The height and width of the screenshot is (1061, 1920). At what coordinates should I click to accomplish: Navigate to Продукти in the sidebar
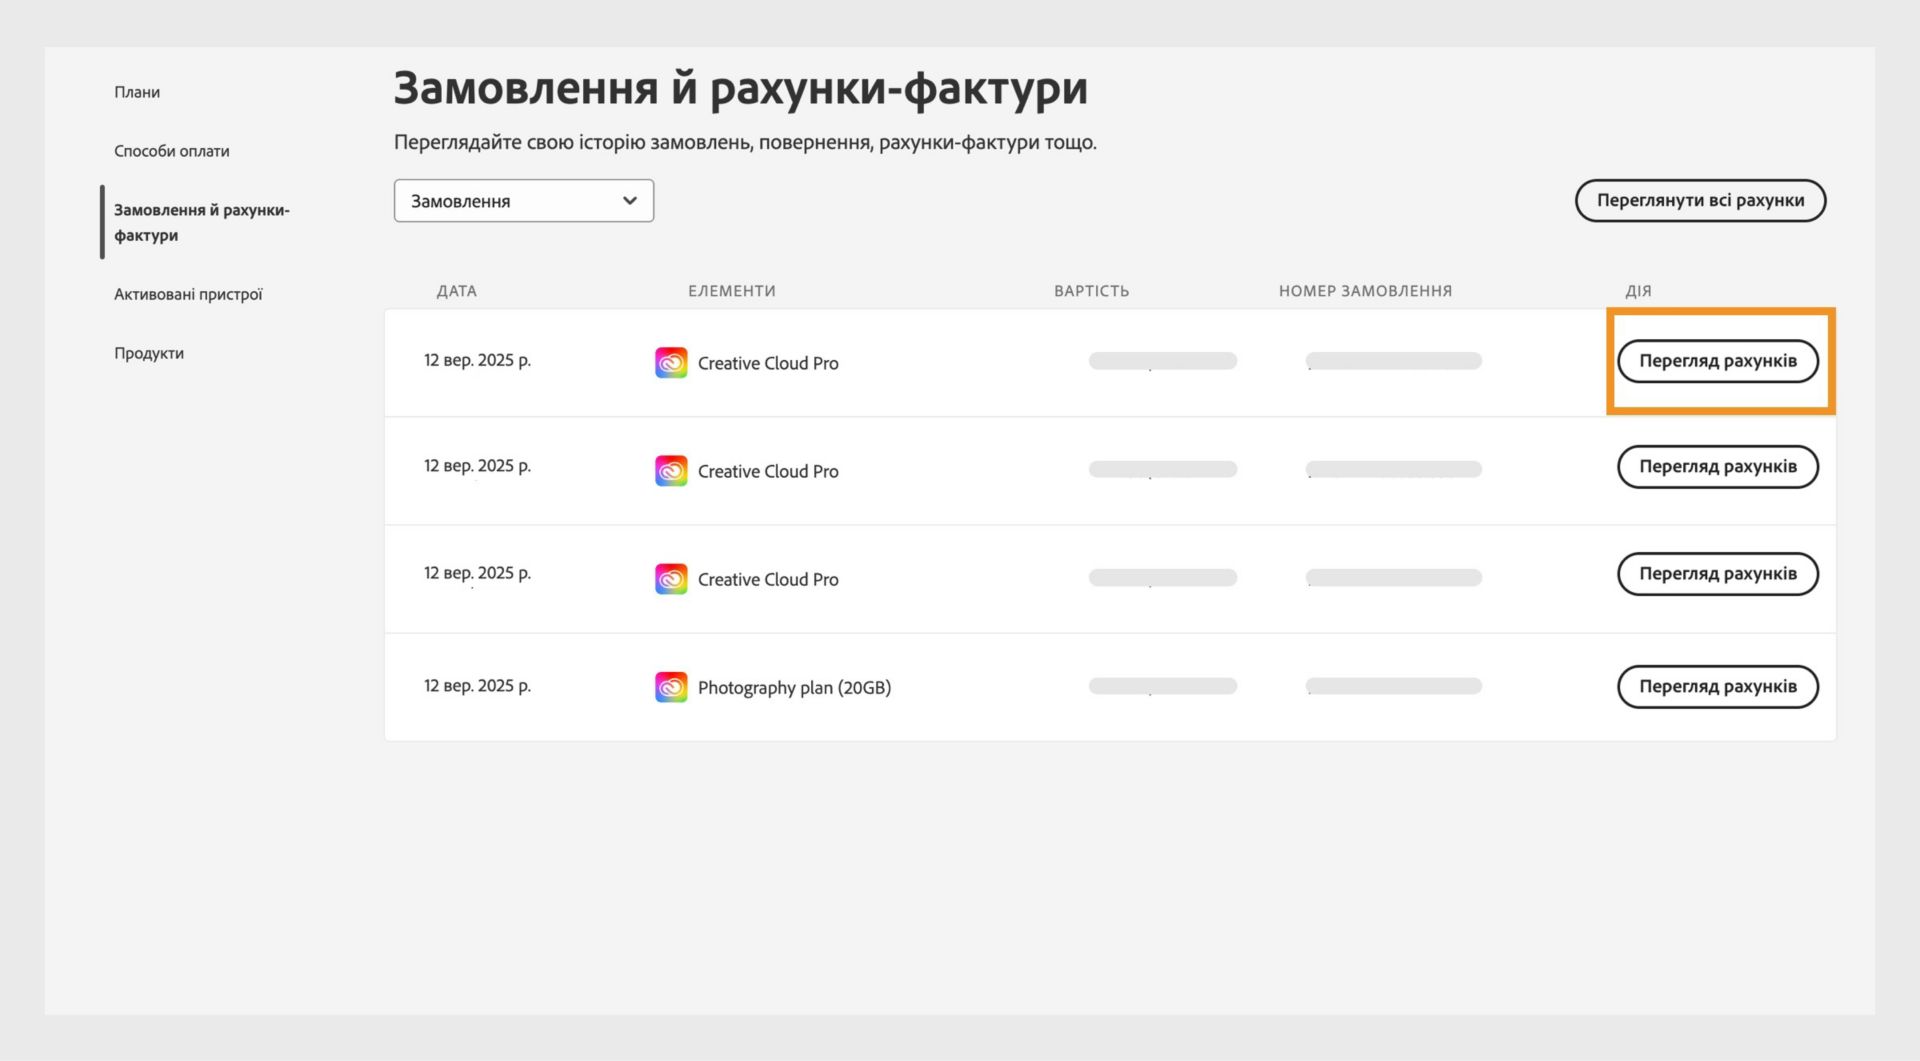point(149,353)
